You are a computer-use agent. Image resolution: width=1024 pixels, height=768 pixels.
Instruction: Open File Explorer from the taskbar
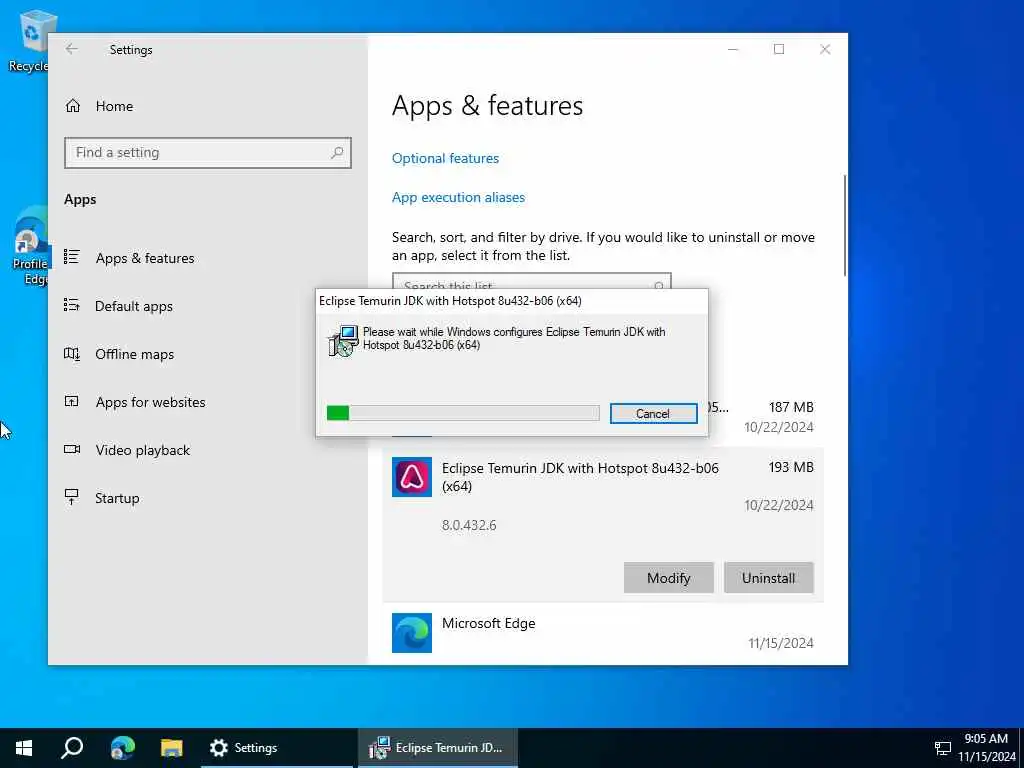point(172,748)
